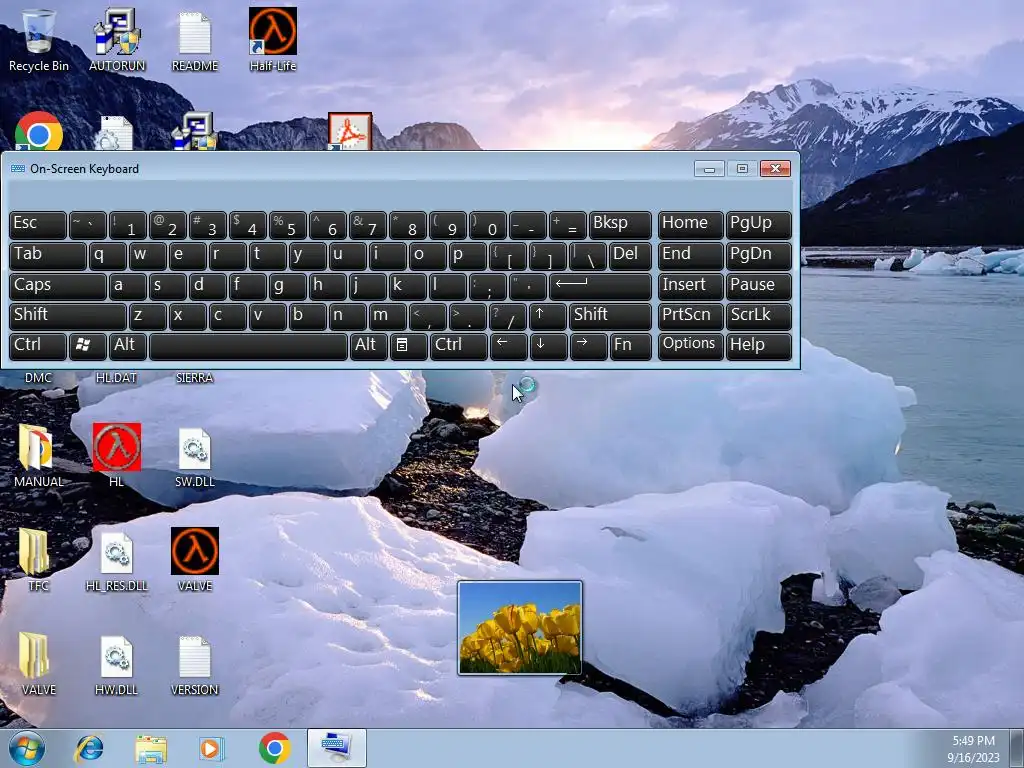This screenshot has width=1024, height=768.
Task: Click the Insert key
Action: (690, 286)
